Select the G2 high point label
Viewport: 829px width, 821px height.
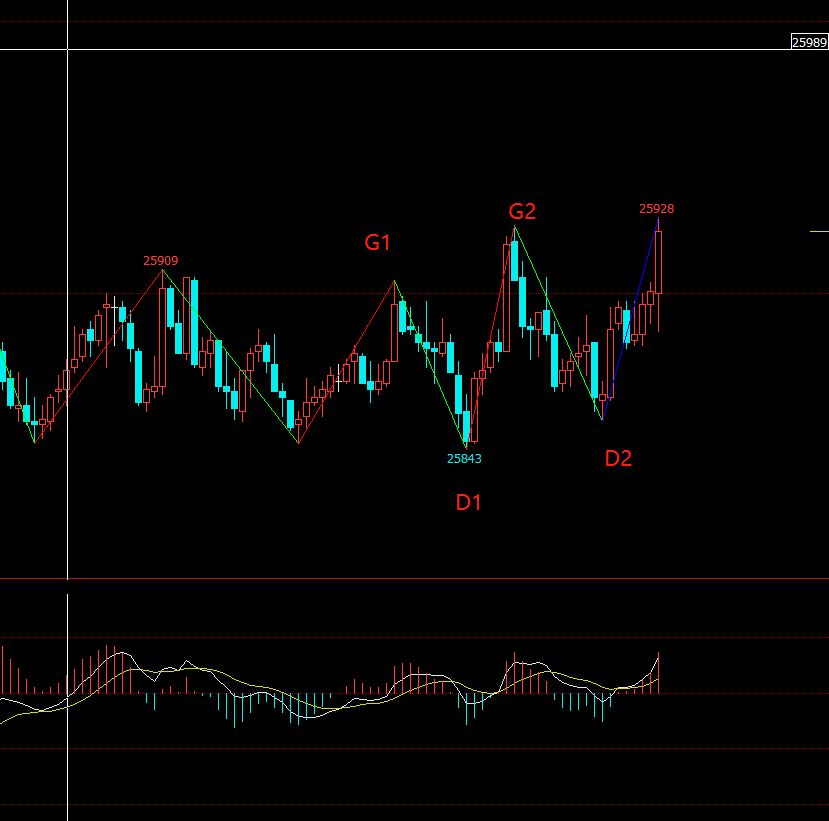[x=522, y=211]
